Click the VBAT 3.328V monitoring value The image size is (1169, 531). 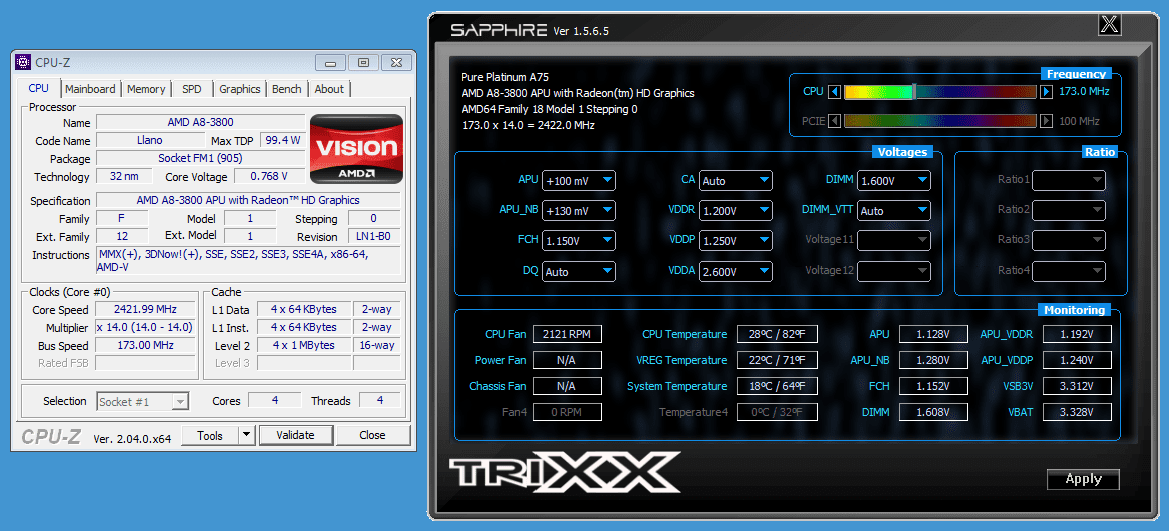tap(1077, 412)
